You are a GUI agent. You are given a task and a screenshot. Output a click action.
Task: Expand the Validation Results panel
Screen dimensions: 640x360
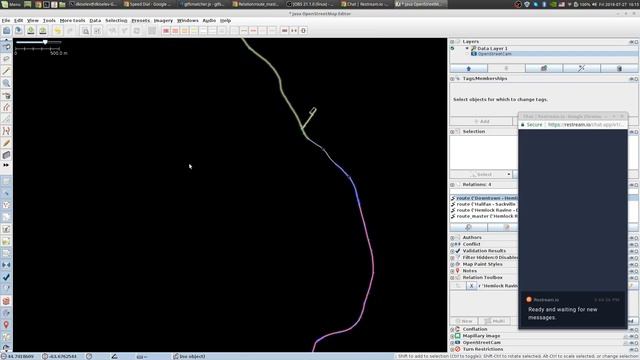tap(452, 251)
